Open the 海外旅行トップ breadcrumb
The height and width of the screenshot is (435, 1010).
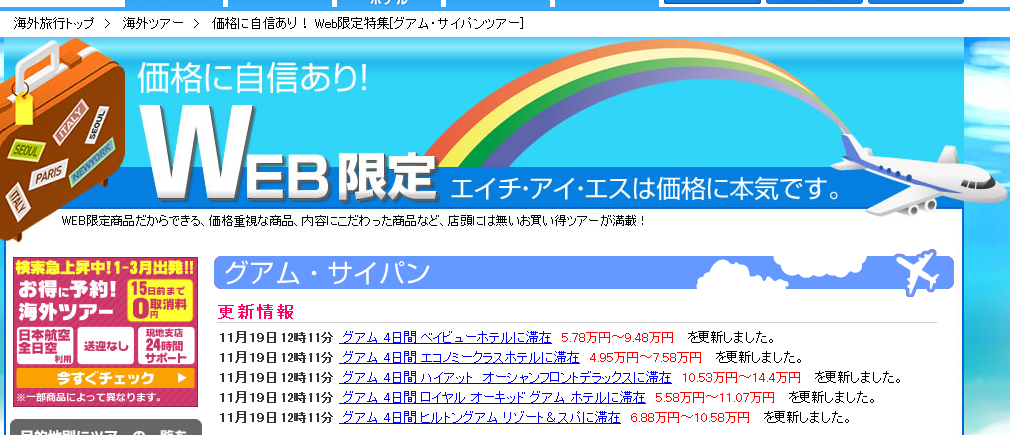tap(54, 23)
